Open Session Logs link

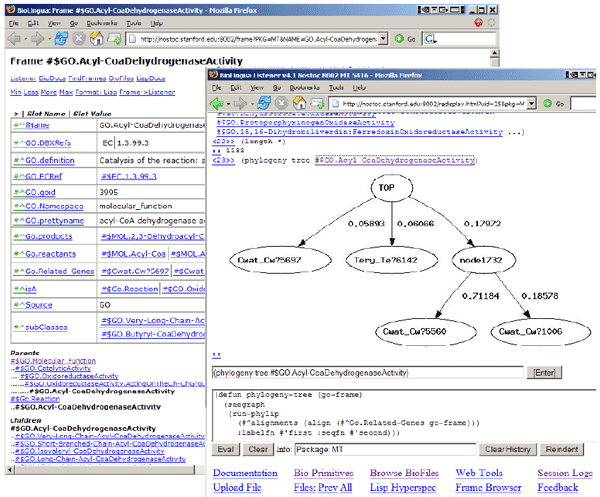(x=565, y=473)
